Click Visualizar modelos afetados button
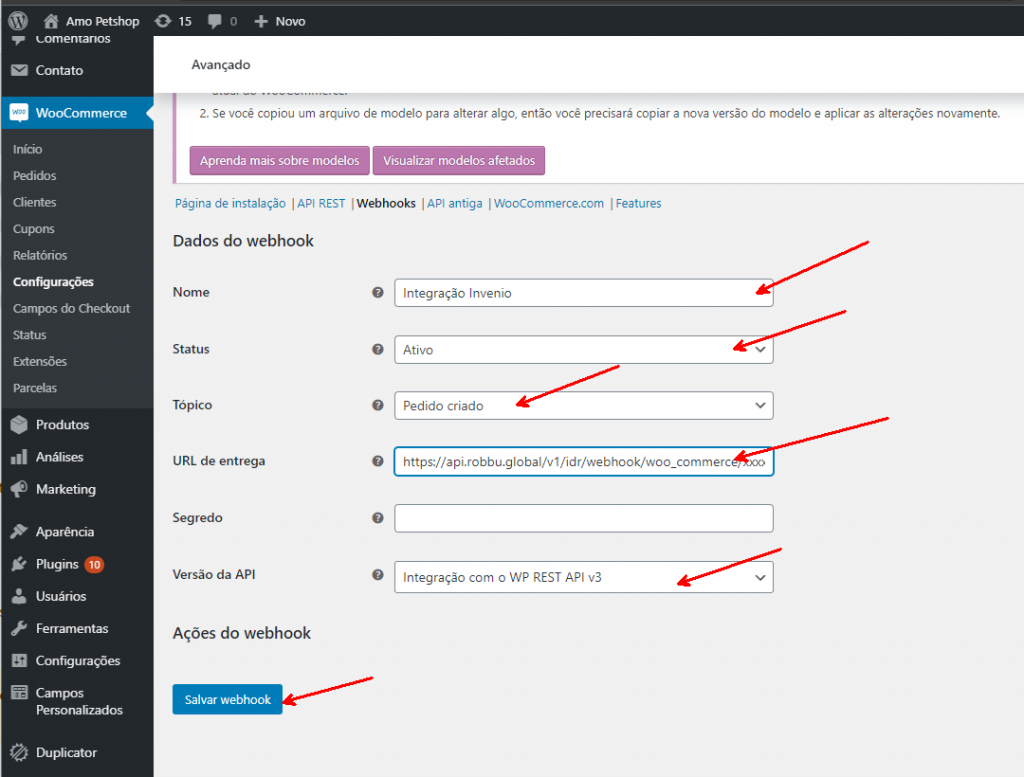1024x777 pixels. [x=459, y=161]
